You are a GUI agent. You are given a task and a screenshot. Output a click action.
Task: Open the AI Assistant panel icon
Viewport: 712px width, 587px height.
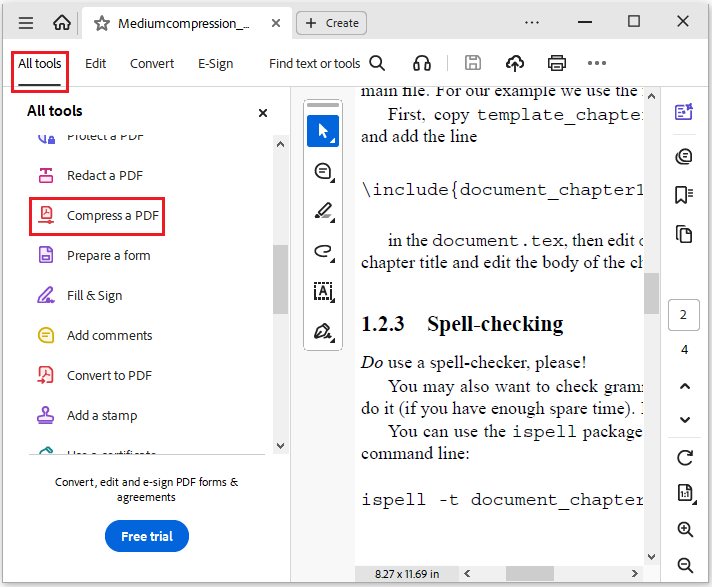pyautogui.click(x=684, y=111)
